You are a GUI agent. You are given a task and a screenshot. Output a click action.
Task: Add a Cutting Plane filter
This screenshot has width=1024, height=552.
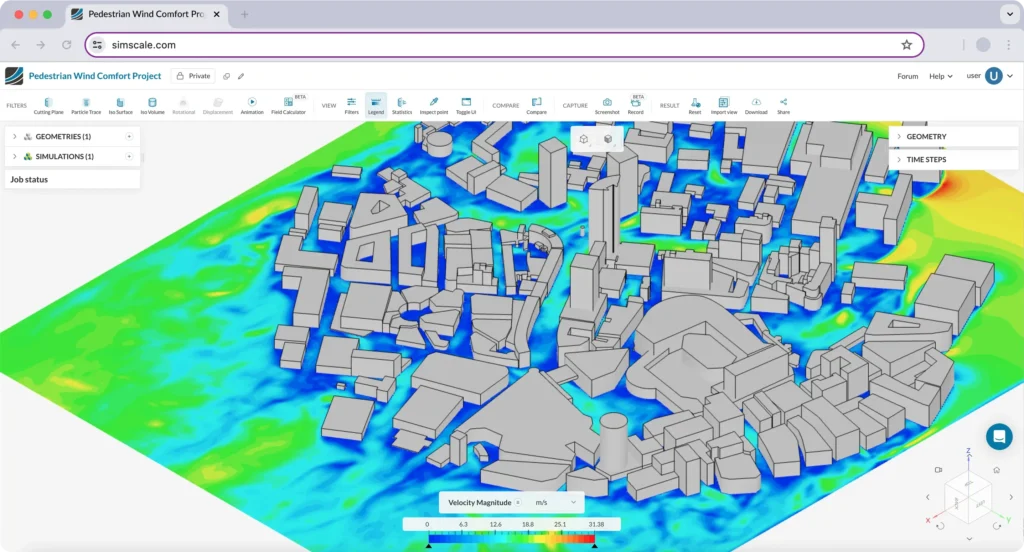click(48, 105)
